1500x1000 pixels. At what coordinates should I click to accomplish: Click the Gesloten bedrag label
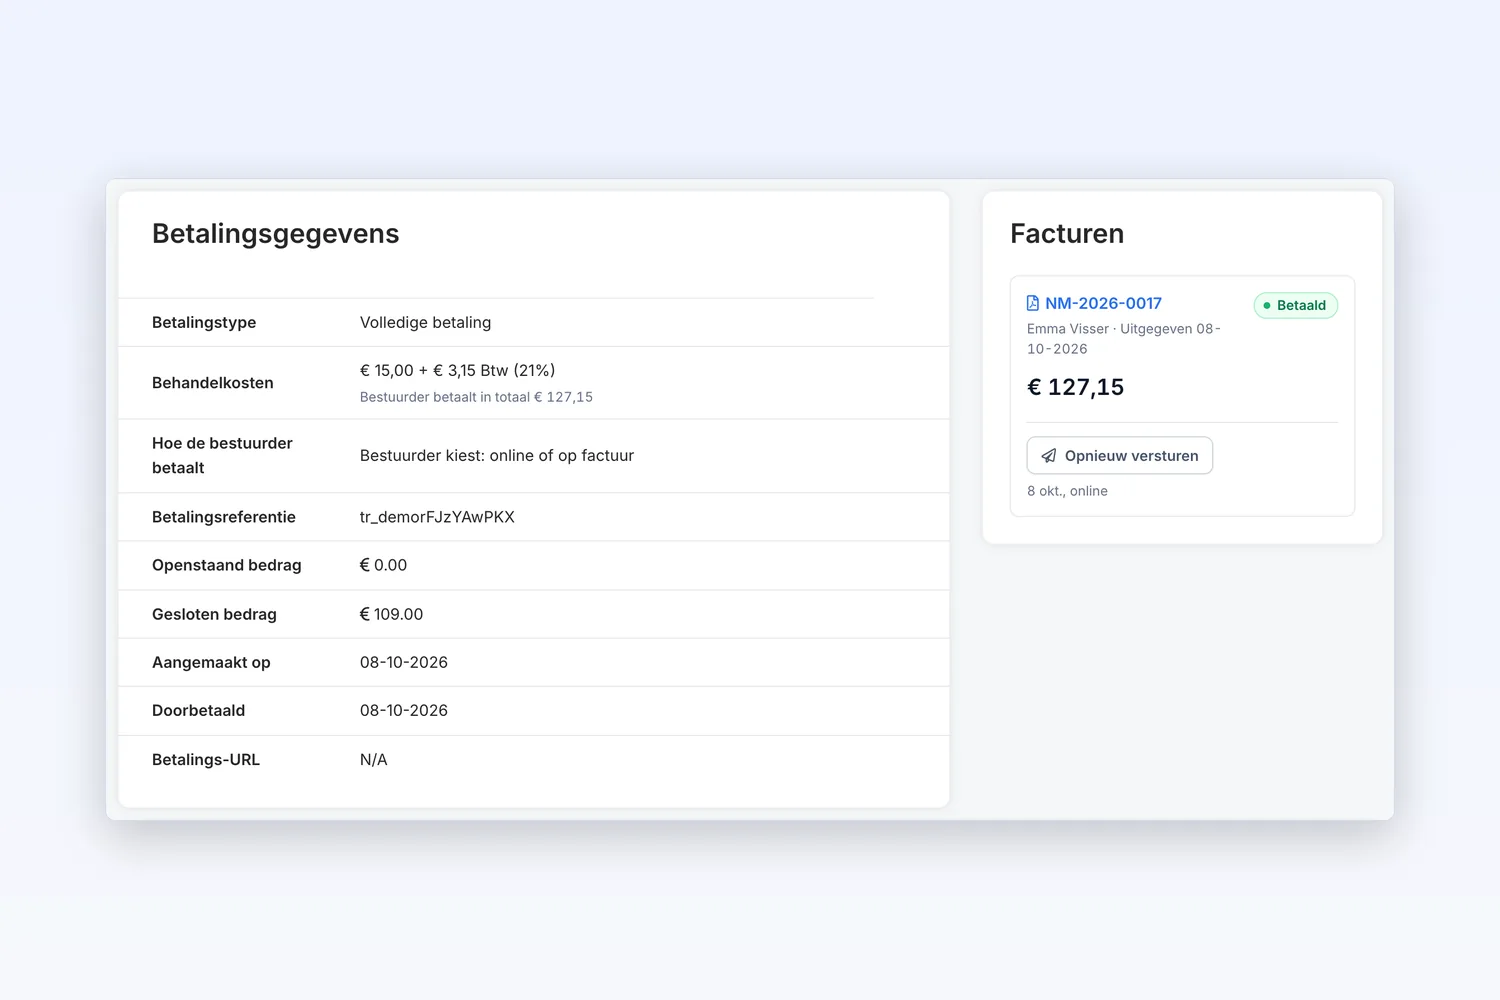pyautogui.click(x=214, y=615)
